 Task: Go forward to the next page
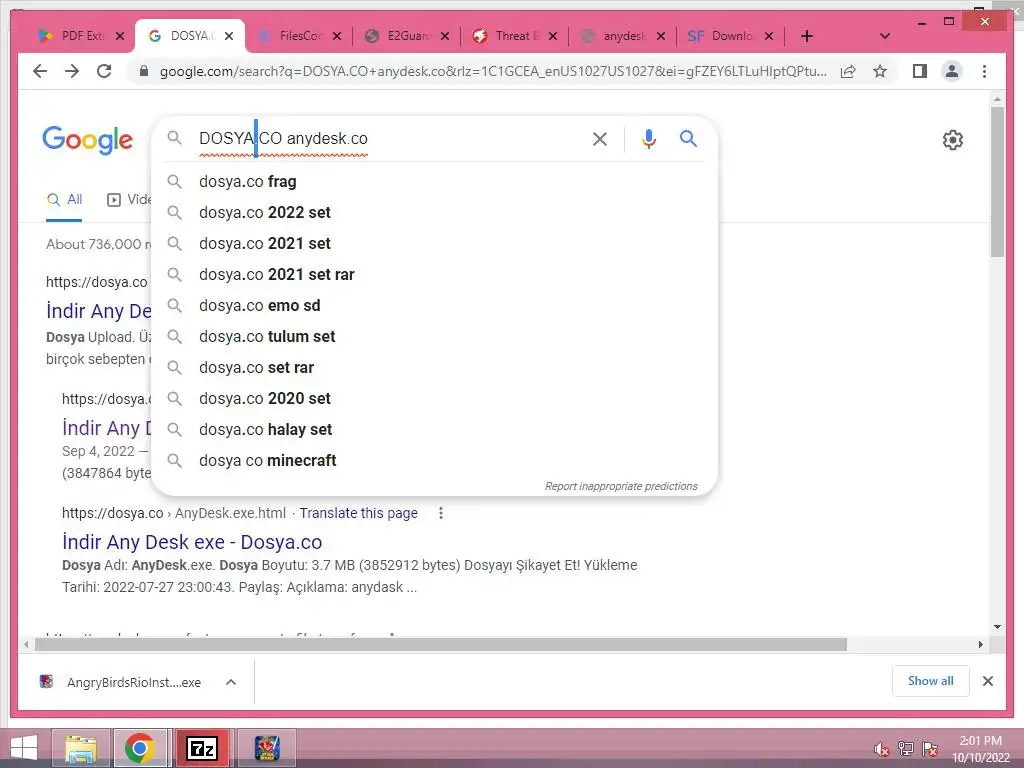(72, 71)
